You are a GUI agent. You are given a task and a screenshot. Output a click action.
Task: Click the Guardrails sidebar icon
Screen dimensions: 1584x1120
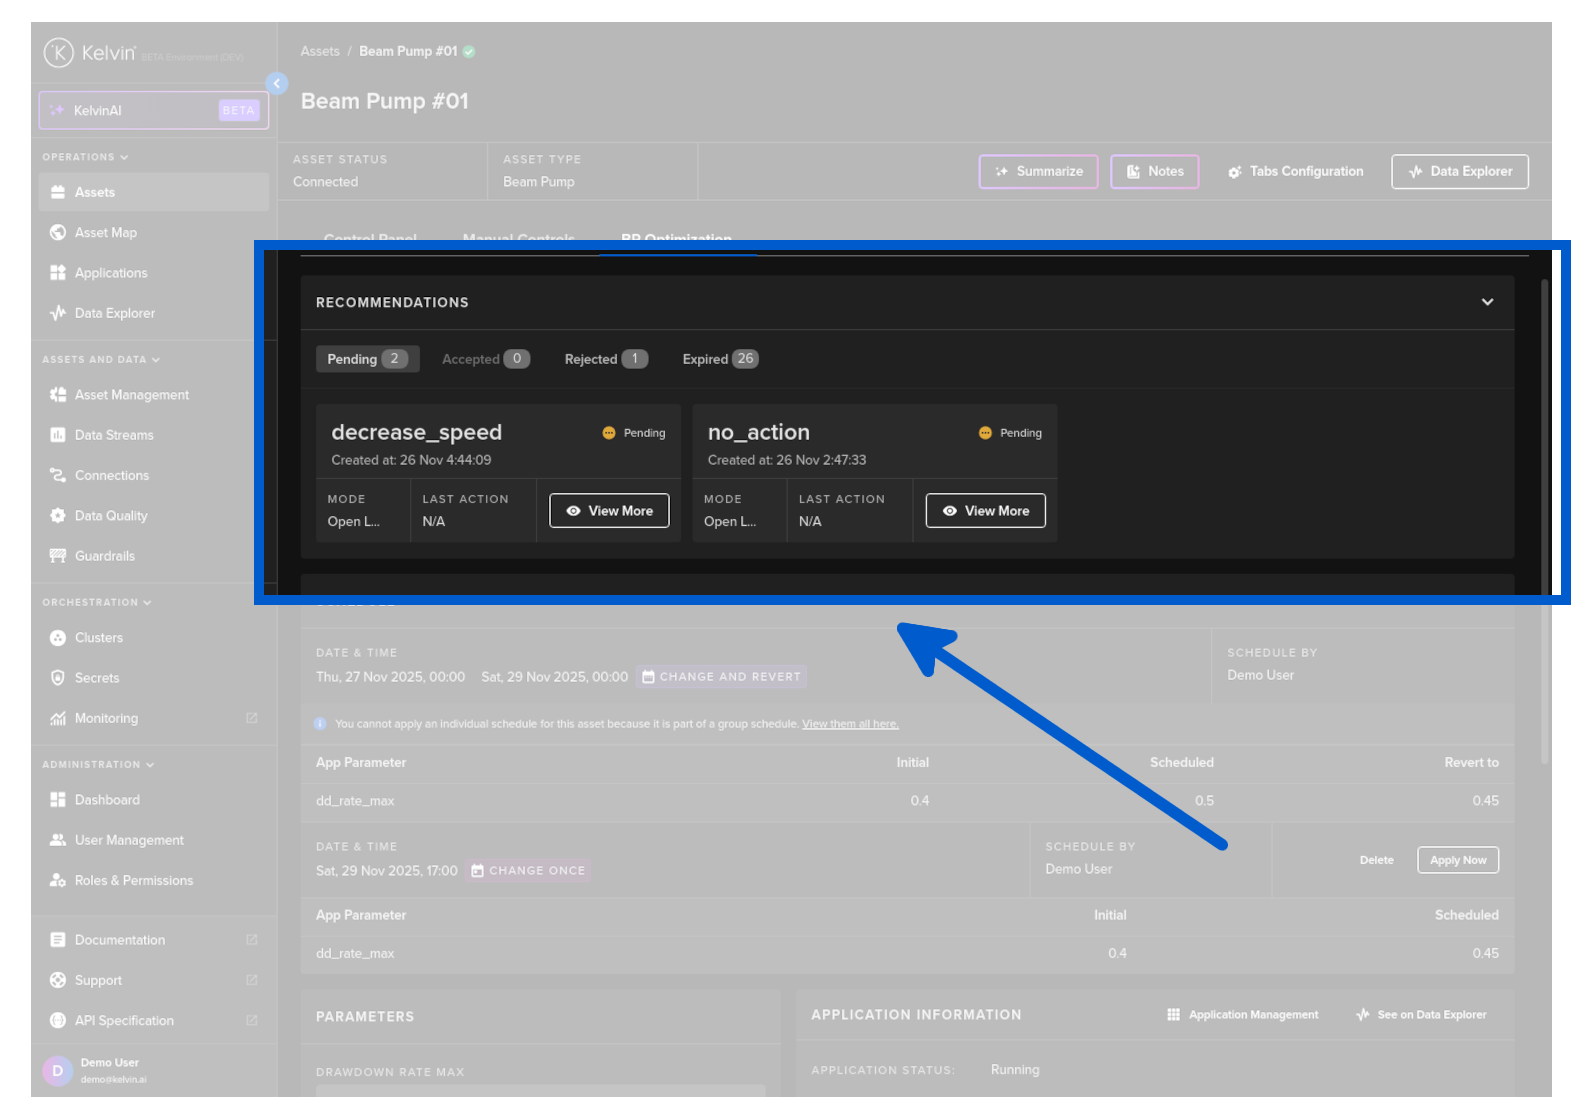click(x=58, y=556)
